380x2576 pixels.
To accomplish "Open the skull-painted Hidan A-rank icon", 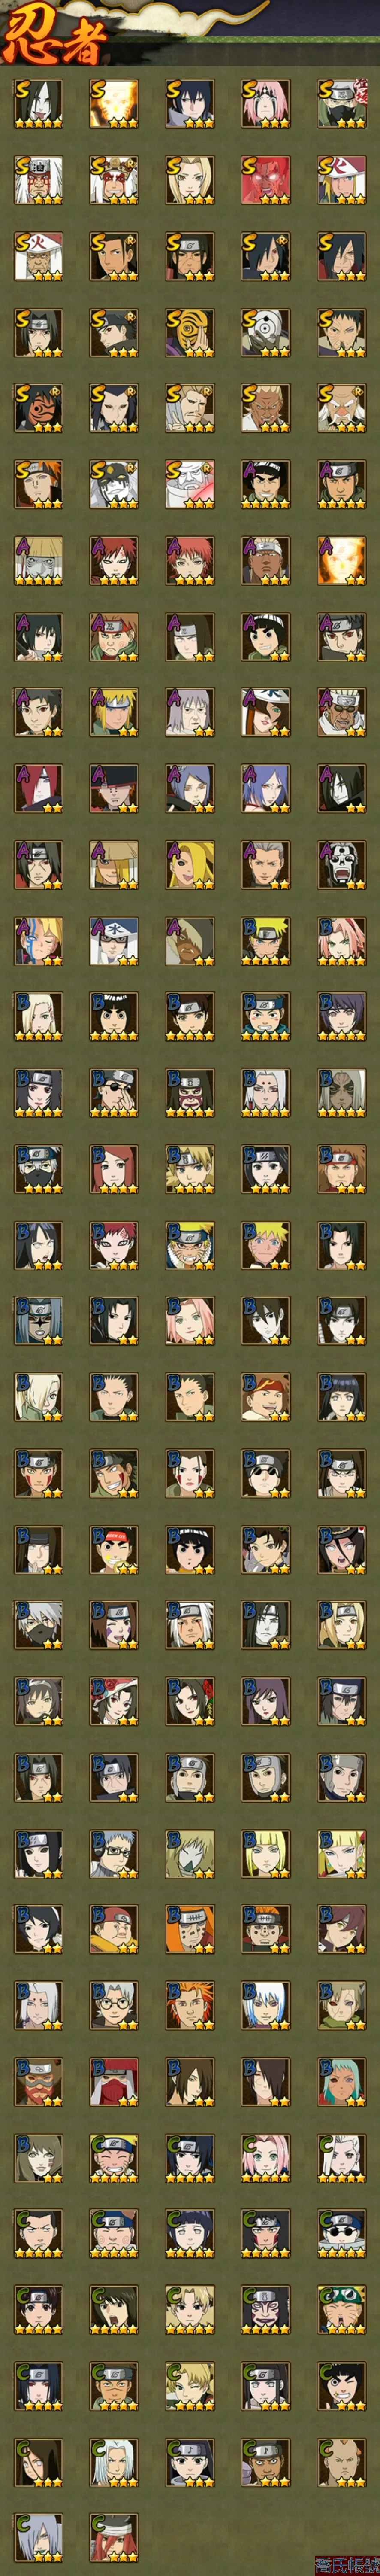I will tap(342, 864).
